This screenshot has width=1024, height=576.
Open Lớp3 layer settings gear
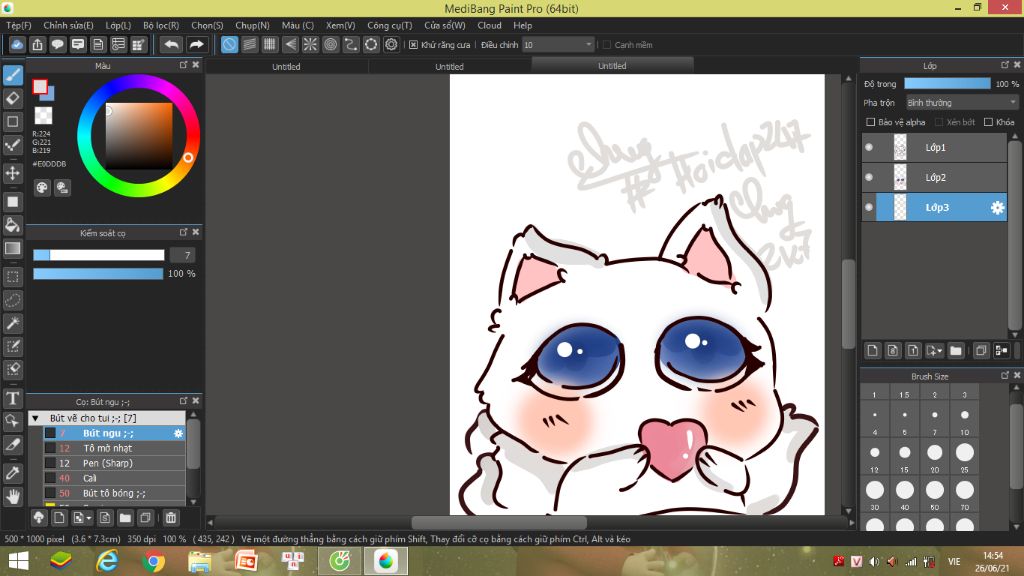pos(997,208)
